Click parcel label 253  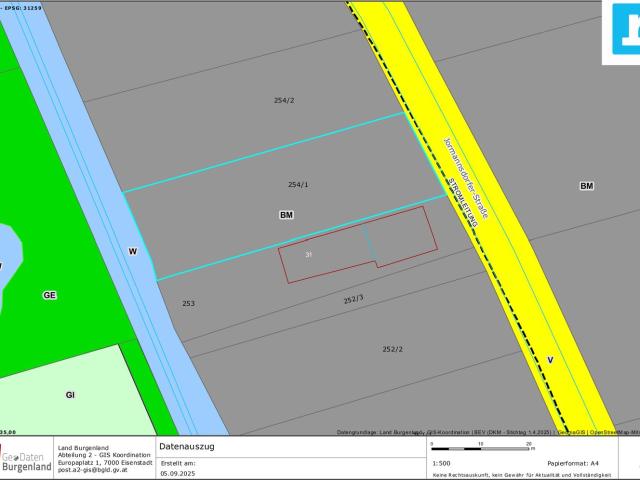(188, 303)
